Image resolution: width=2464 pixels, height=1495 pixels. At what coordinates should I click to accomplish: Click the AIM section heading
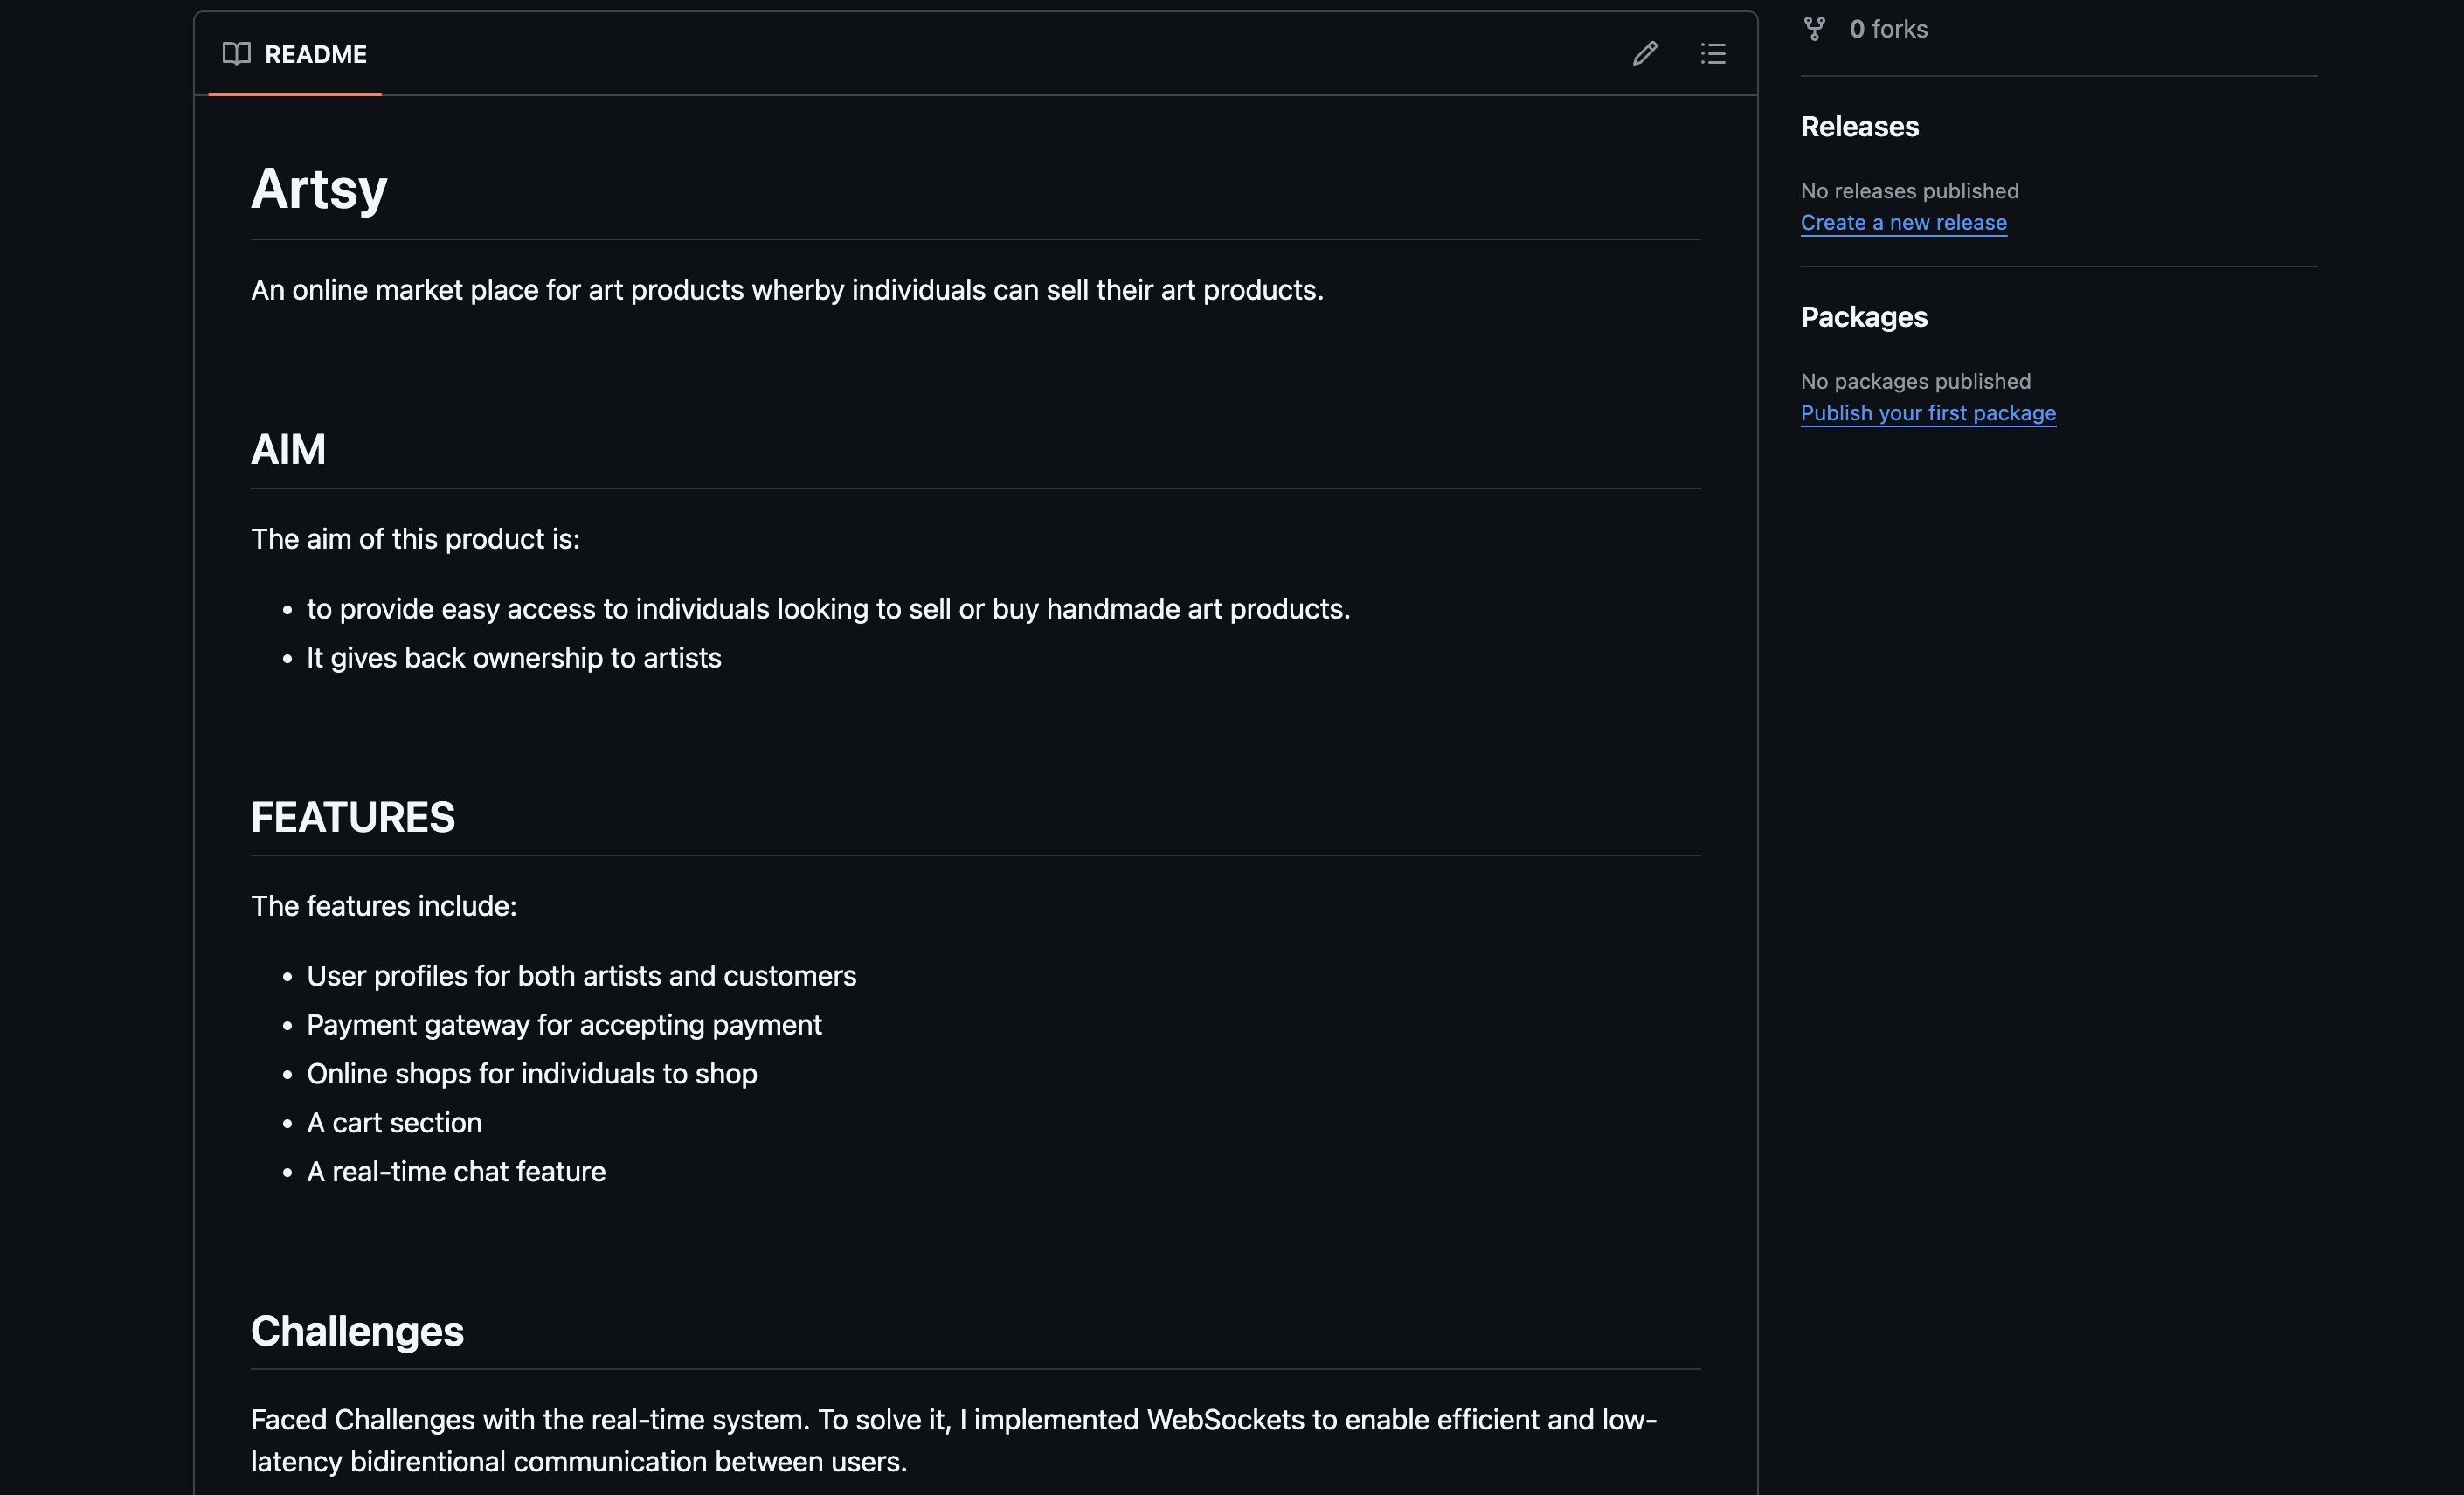click(288, 449)
